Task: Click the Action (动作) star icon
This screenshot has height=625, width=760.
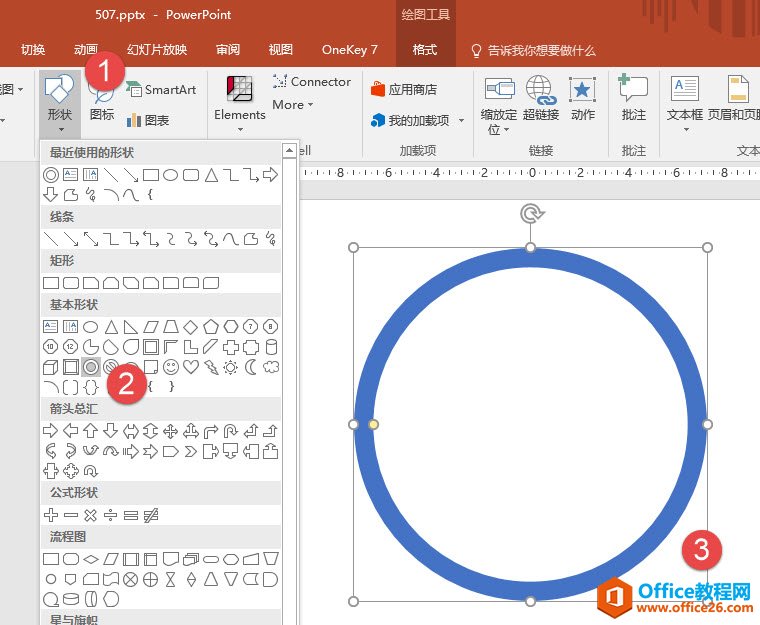Action: pos(583,99)
